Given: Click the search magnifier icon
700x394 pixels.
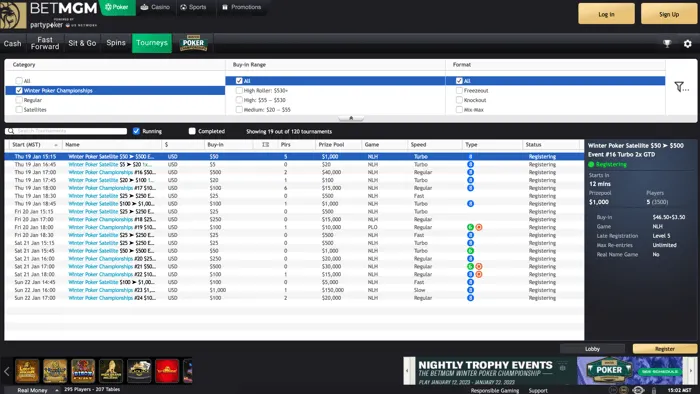Looking at the screenshot, I should (x=10, y=131).
